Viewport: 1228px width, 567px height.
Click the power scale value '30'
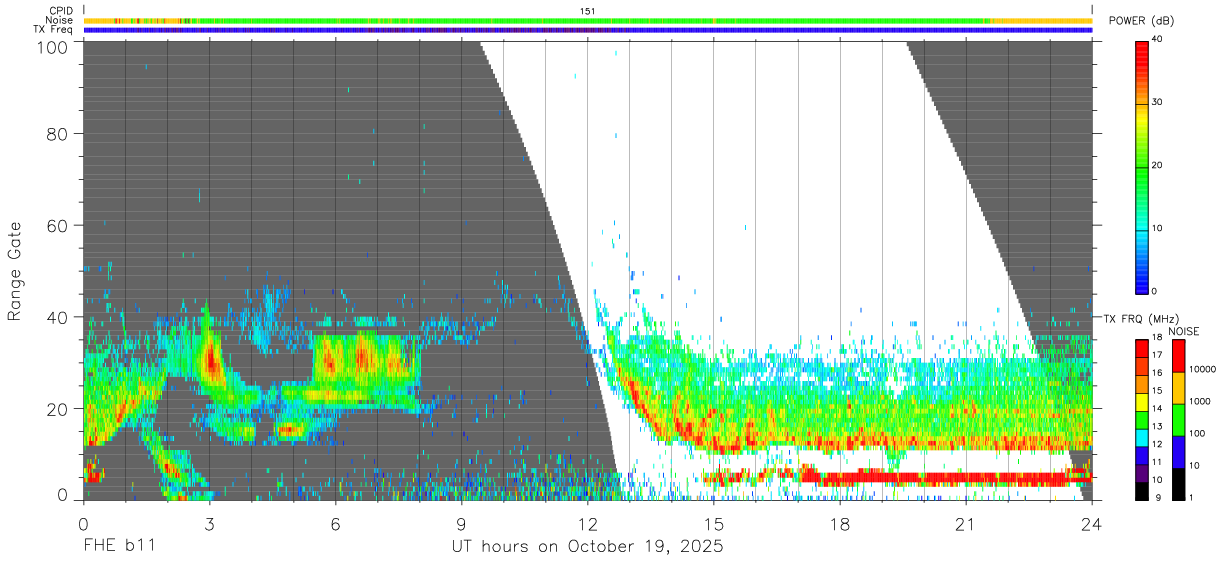1158,103
